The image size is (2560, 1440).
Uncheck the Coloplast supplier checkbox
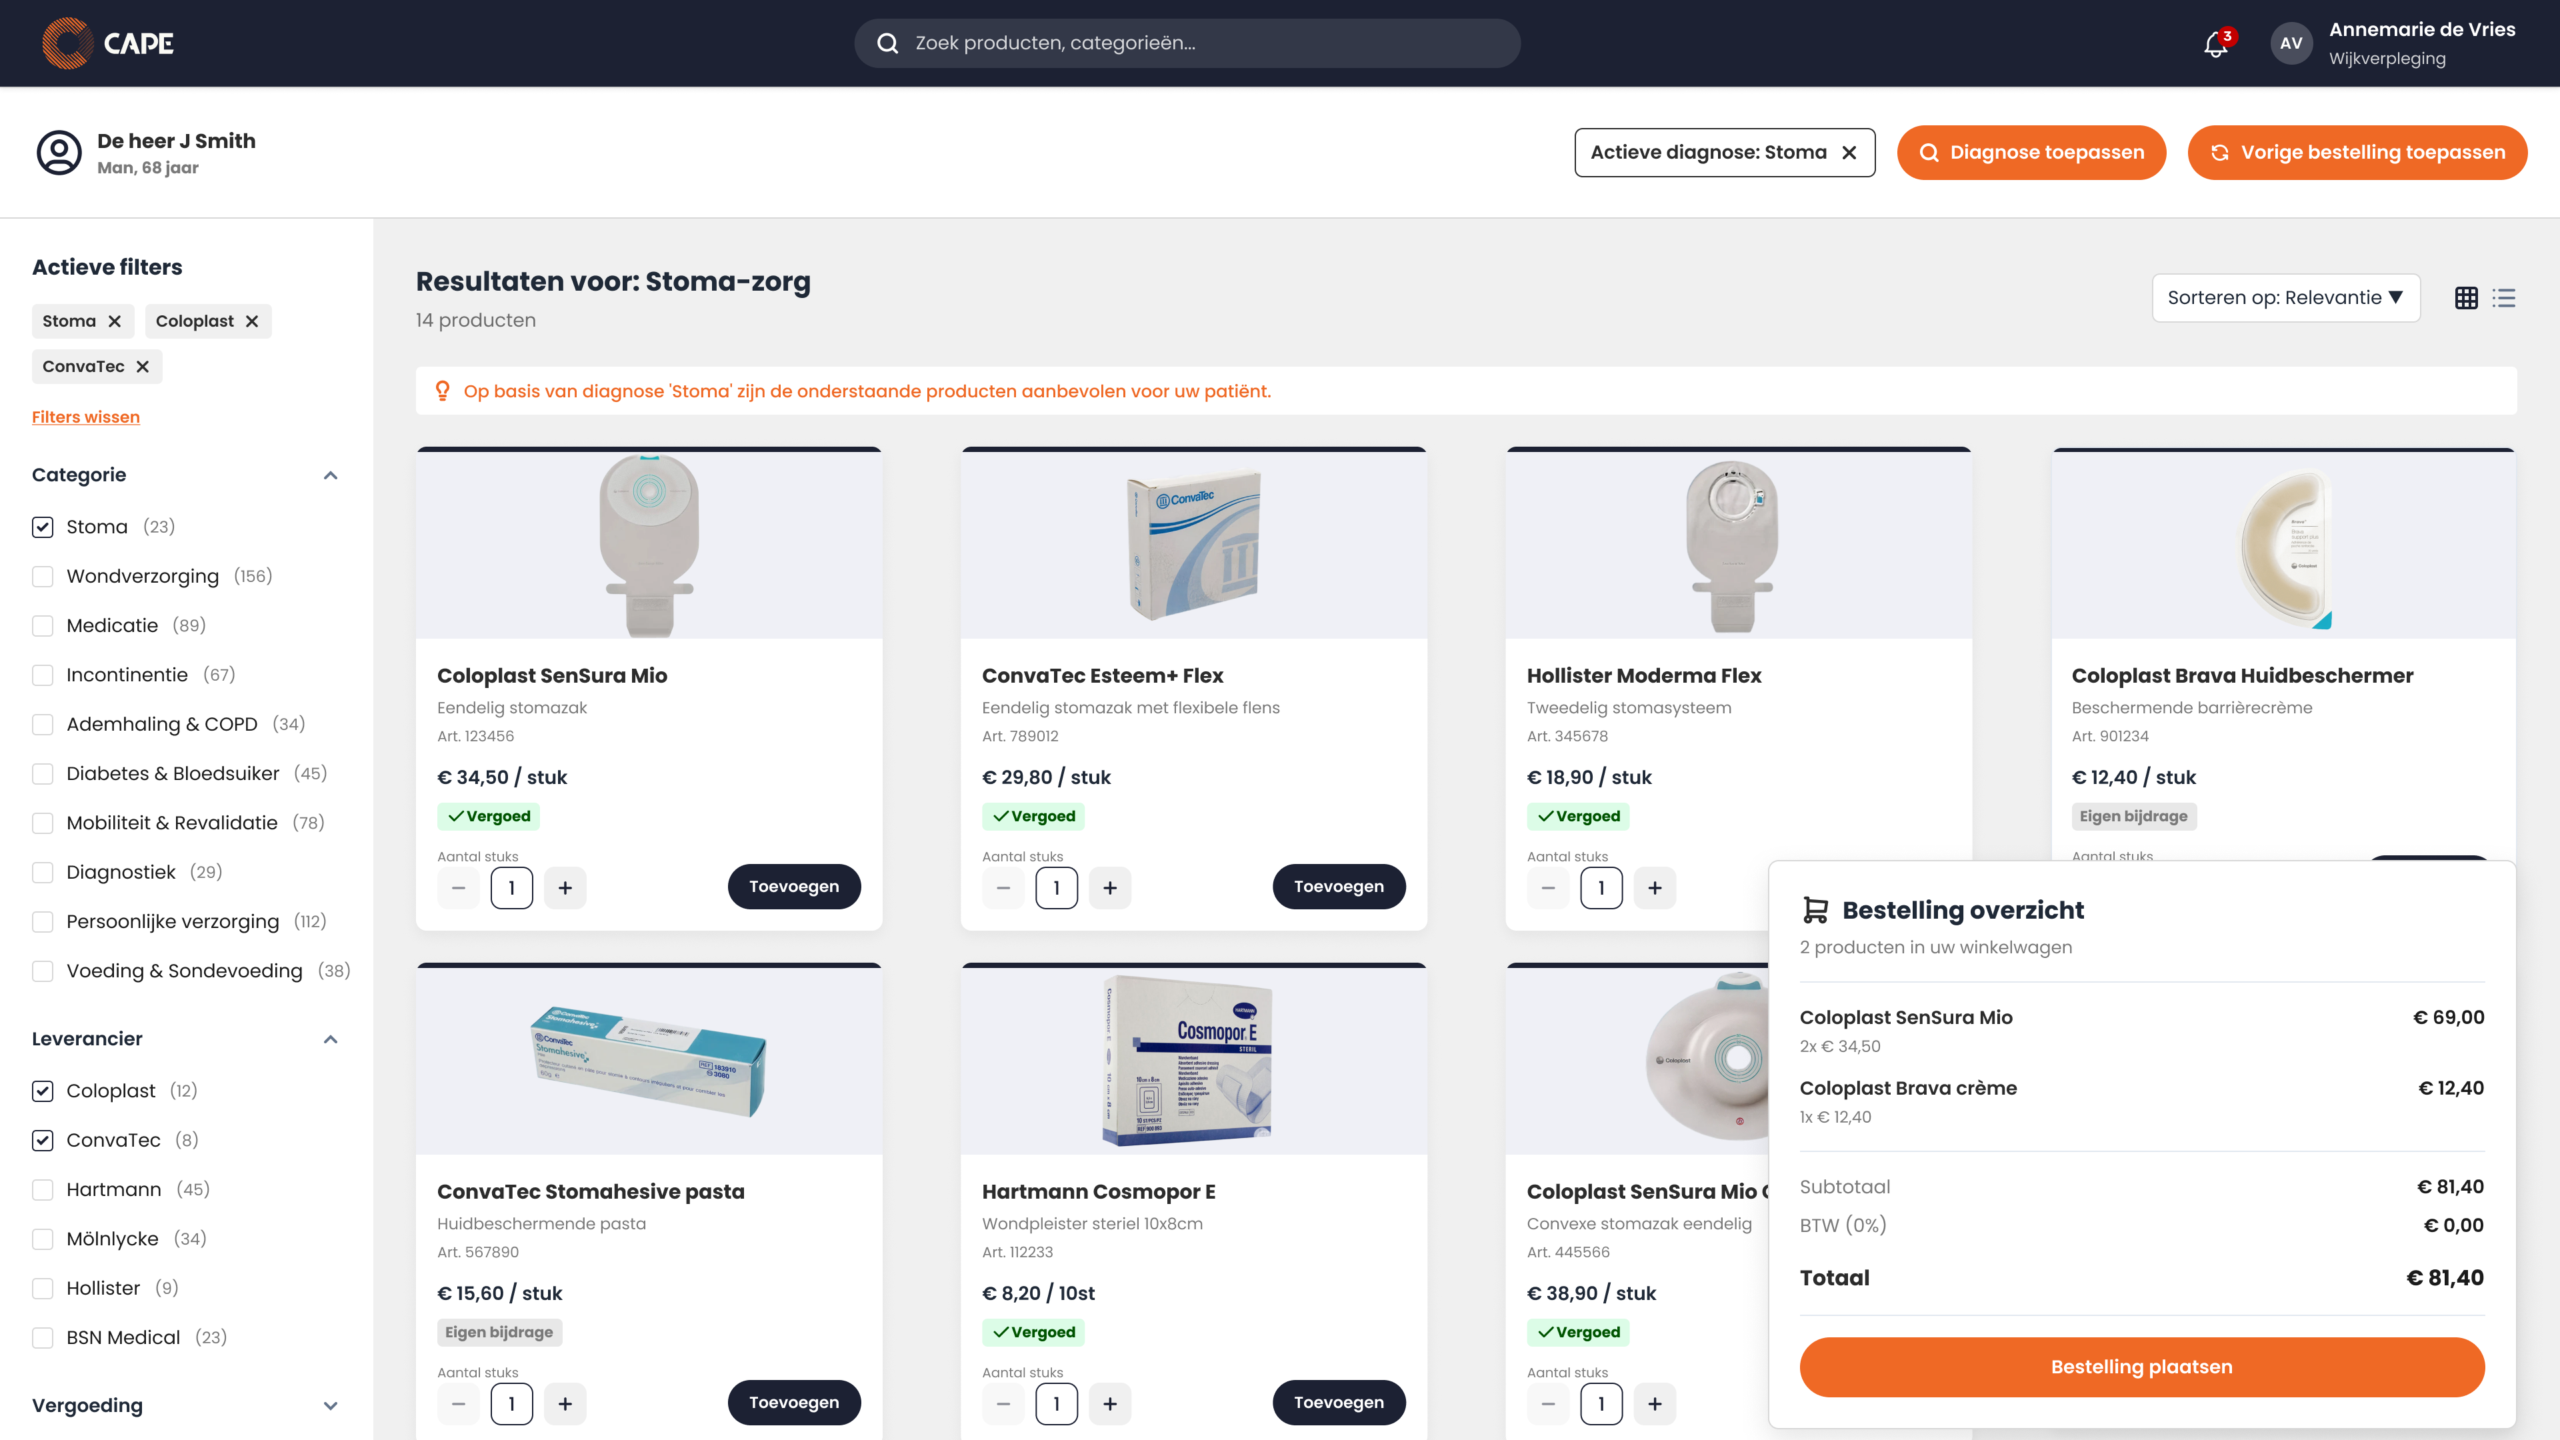pyautogui.click(x=42, y=1091)
